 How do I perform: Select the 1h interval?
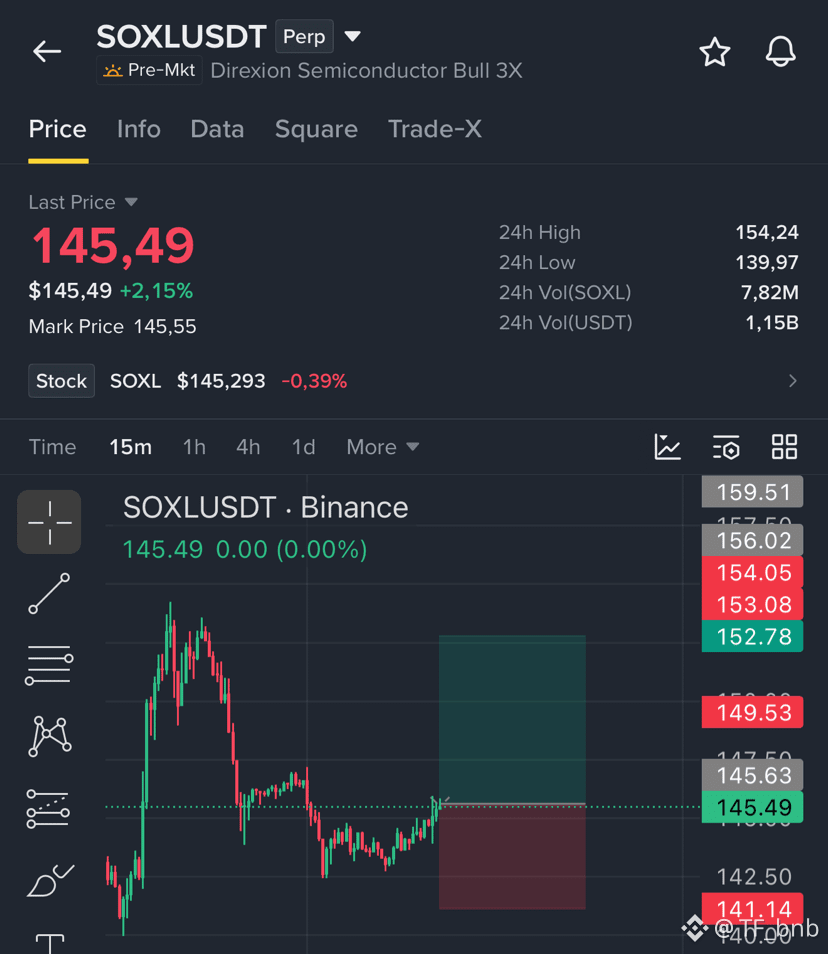(194, 447)
